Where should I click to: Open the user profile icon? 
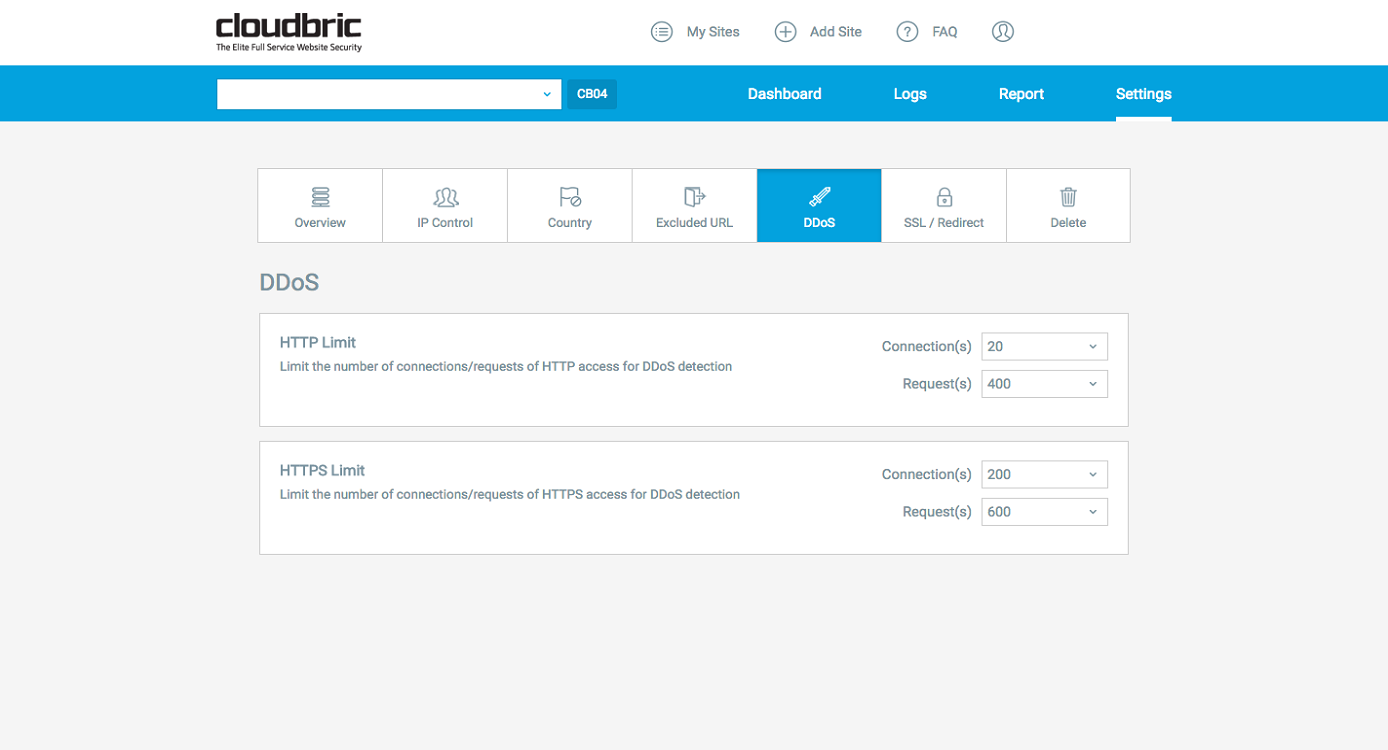pyautogui.click(x=1003, y=32)
